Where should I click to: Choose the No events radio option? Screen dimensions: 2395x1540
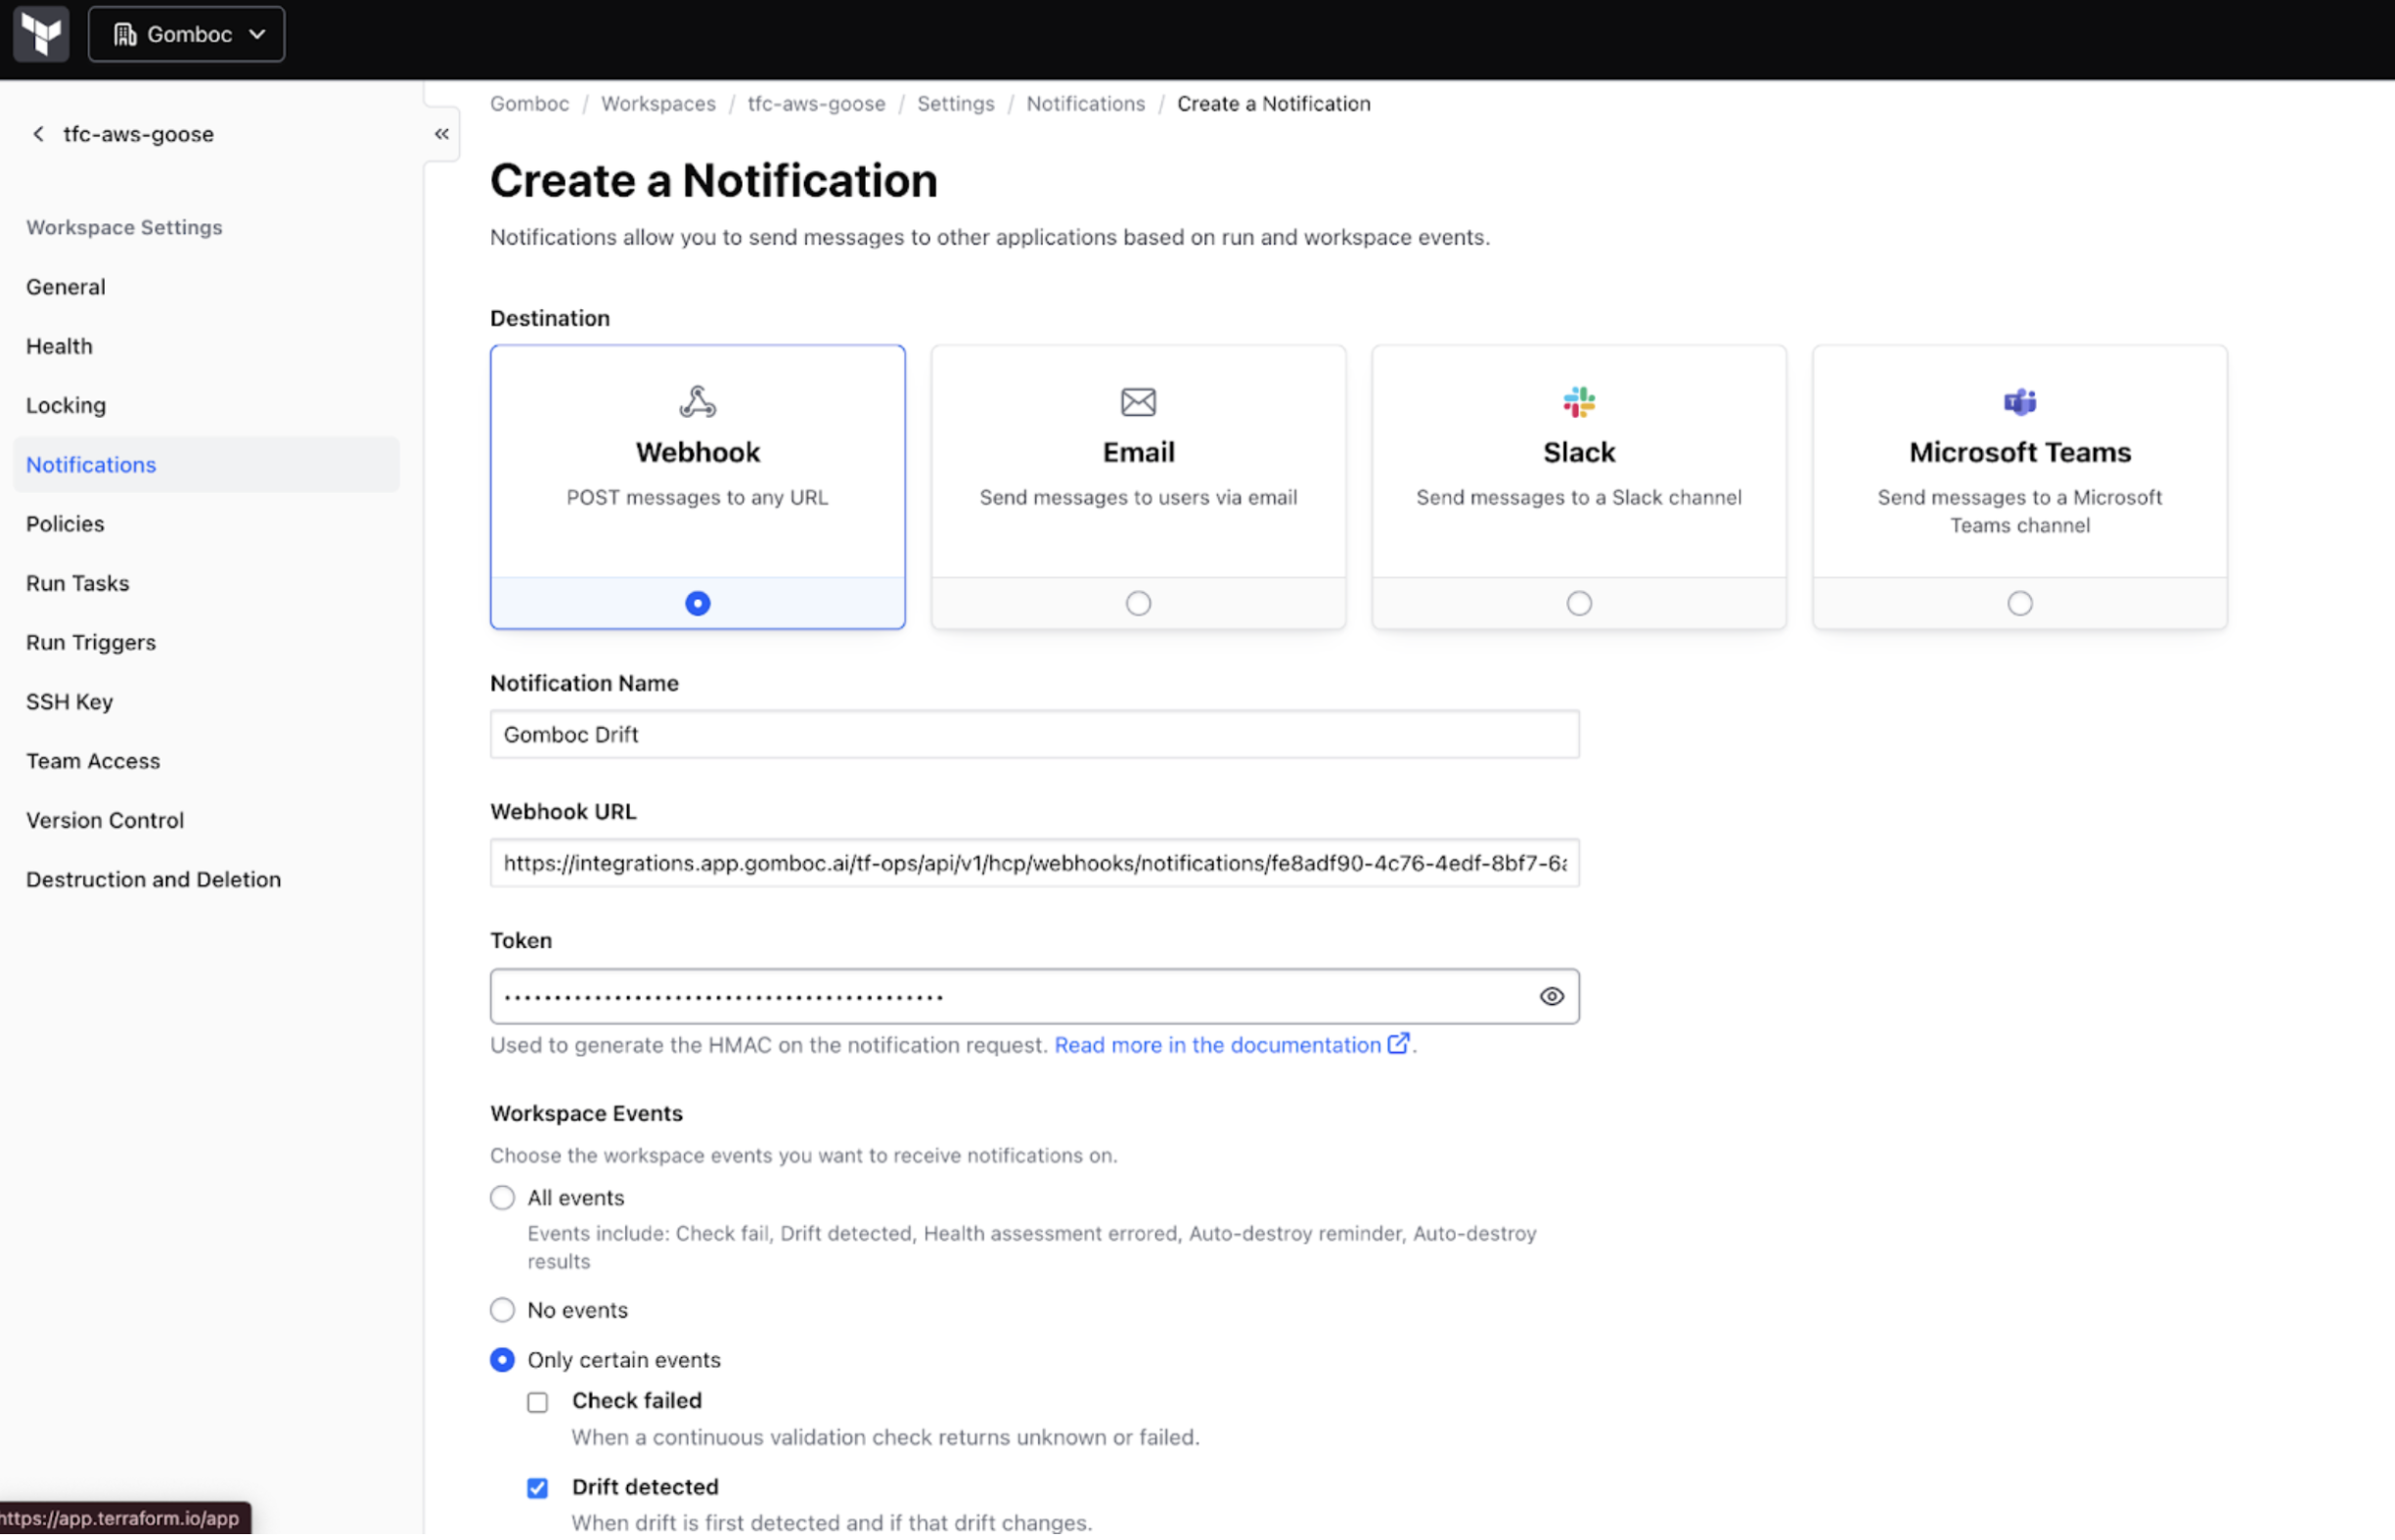tap(502, 1311)
